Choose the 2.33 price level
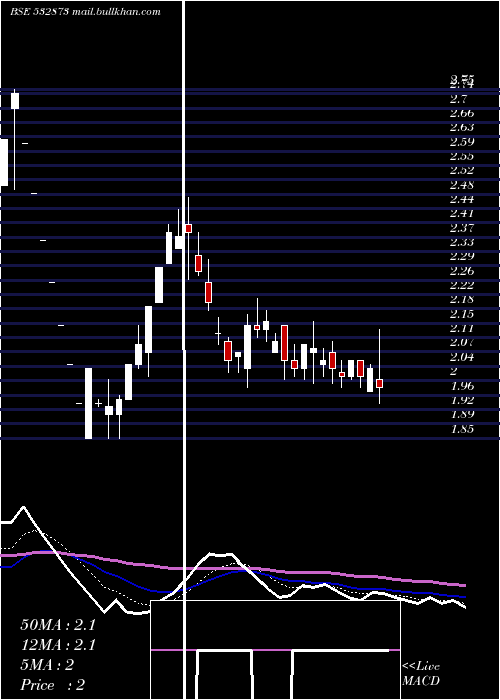The image size is (500, 700). click(462, 242)
